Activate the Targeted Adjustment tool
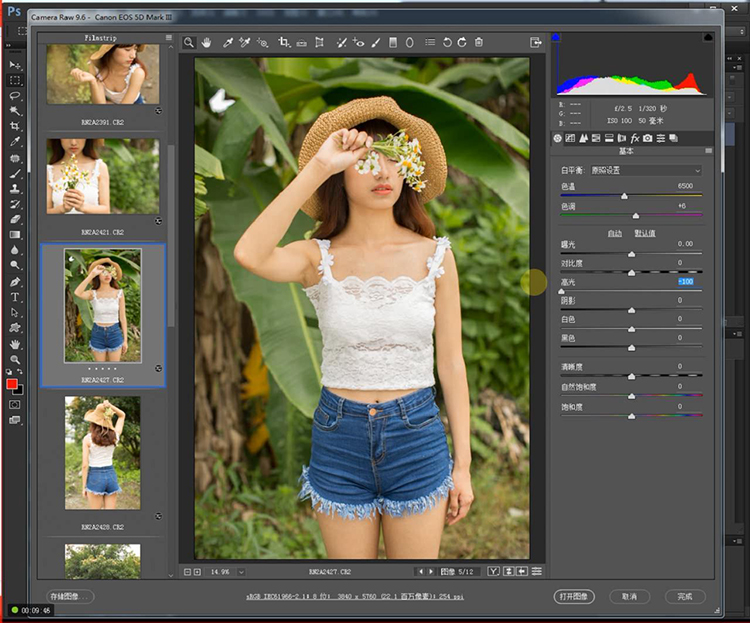Image resolution: width=750 pixels, height=623 pixels. [x=262, y=43]
